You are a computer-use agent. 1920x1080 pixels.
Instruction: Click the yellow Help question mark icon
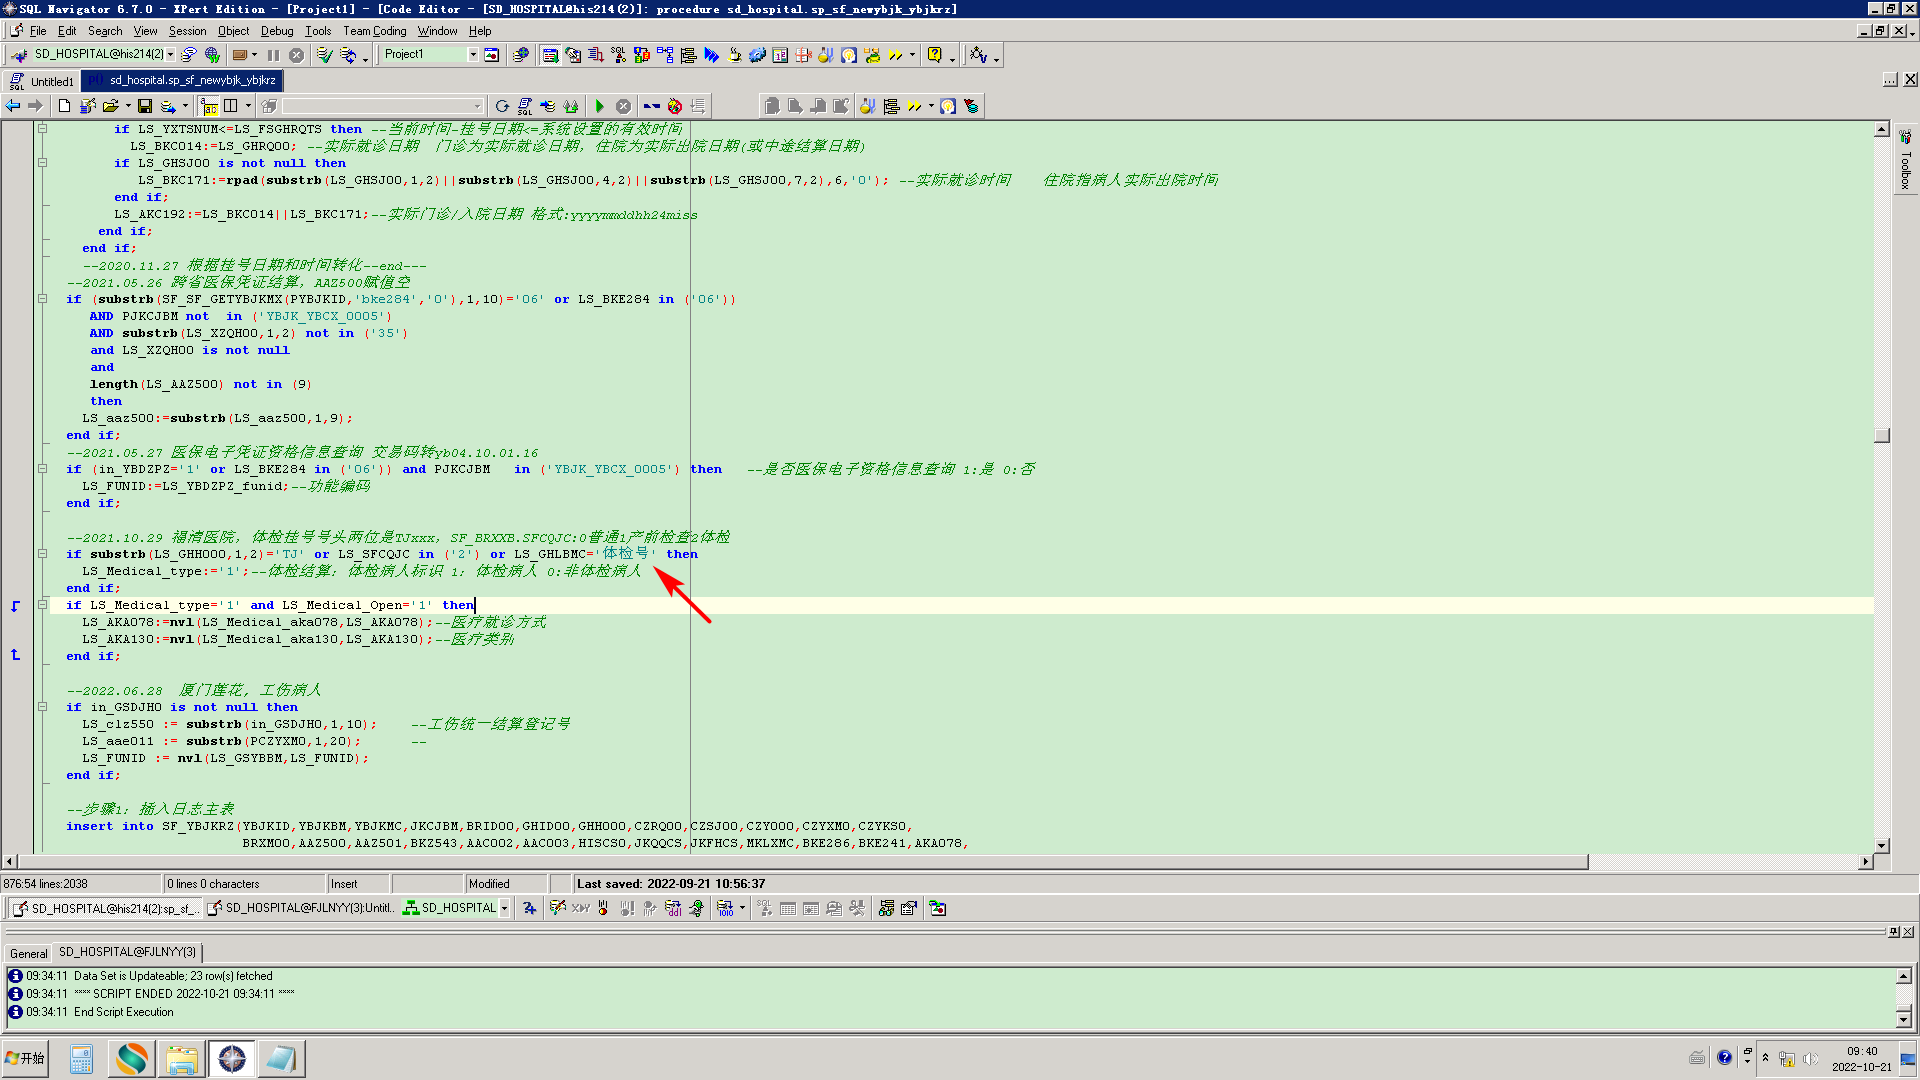click(934, 55)
